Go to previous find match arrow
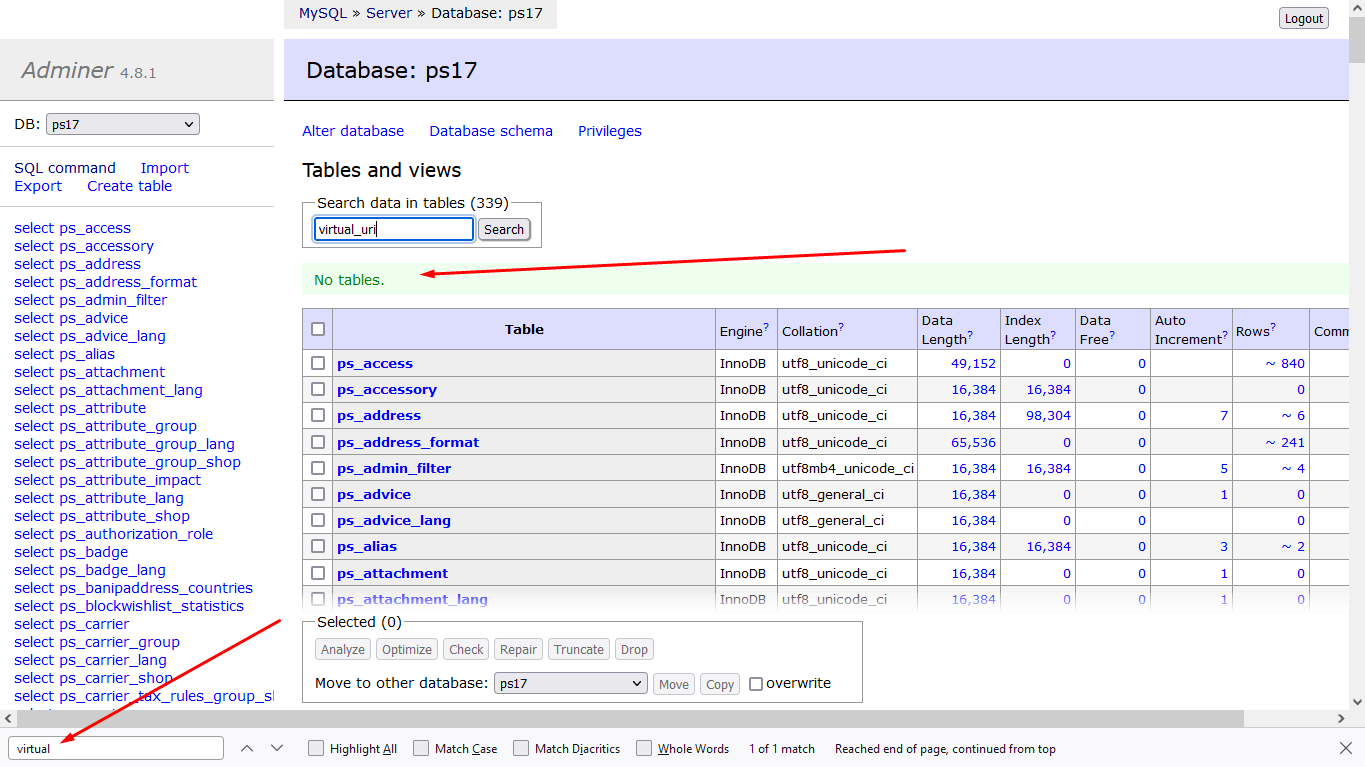Viewport: 1365px width, 767px height. (247, 748)
